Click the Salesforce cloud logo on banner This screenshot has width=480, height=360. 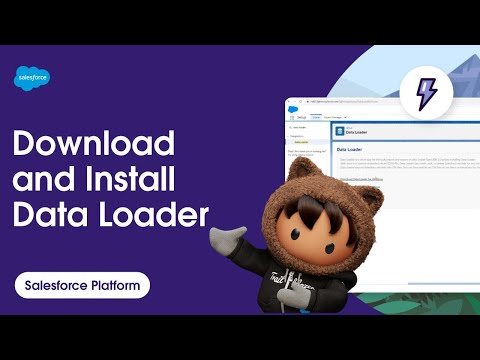(x=32, y=78)
